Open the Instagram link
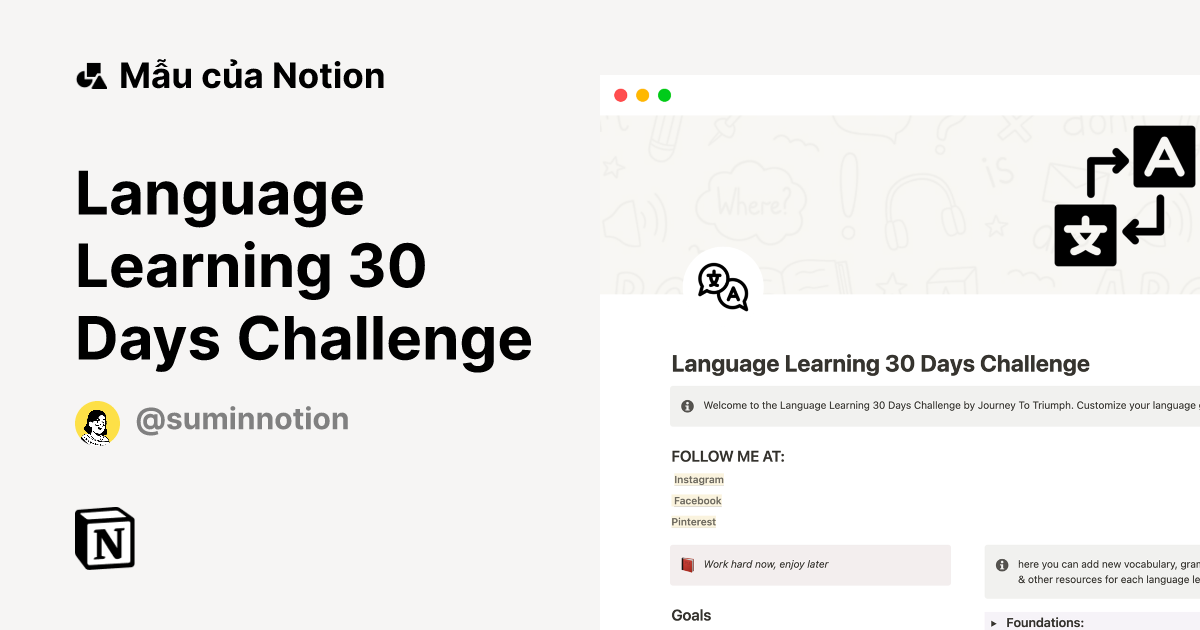 (x=698, y=479)
